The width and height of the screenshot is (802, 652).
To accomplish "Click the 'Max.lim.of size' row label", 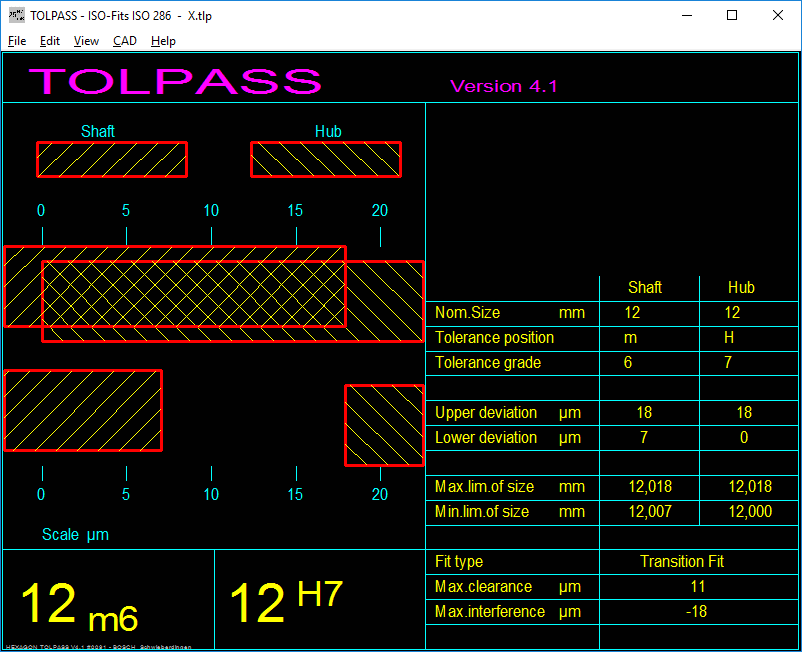I will [x=484, y=487].
